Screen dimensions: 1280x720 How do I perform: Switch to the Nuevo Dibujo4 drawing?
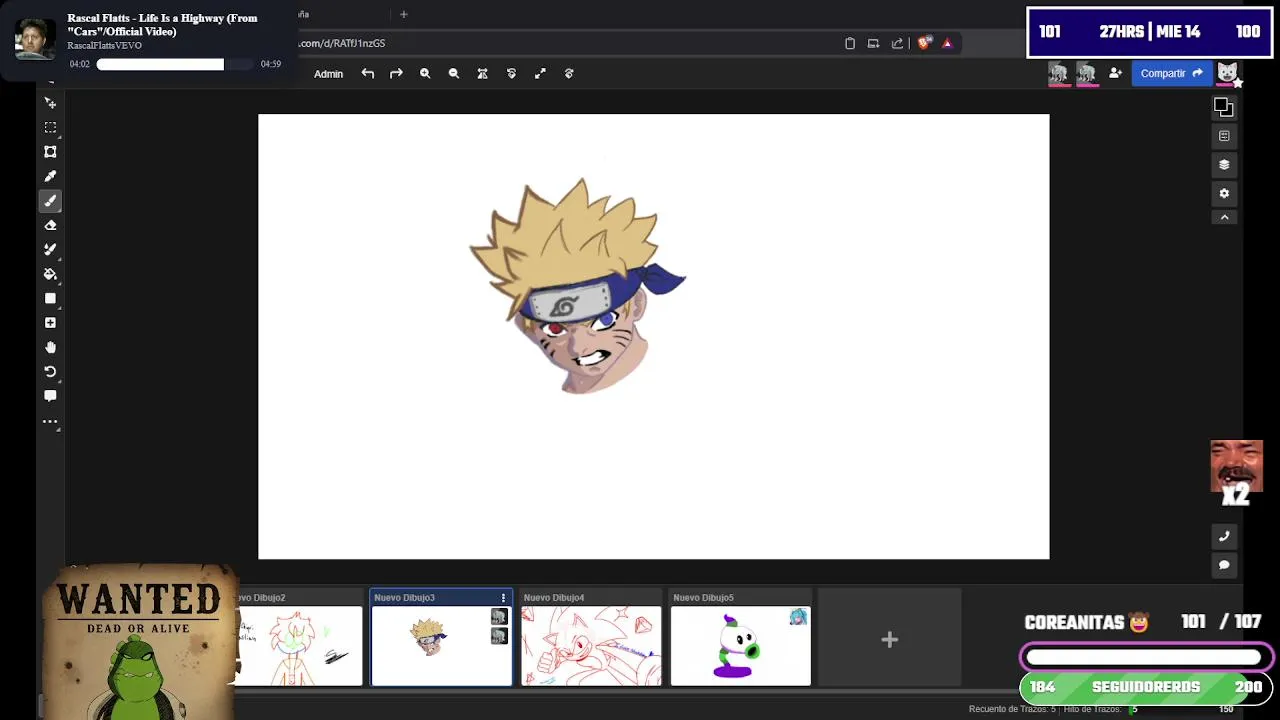coord(591,646)
